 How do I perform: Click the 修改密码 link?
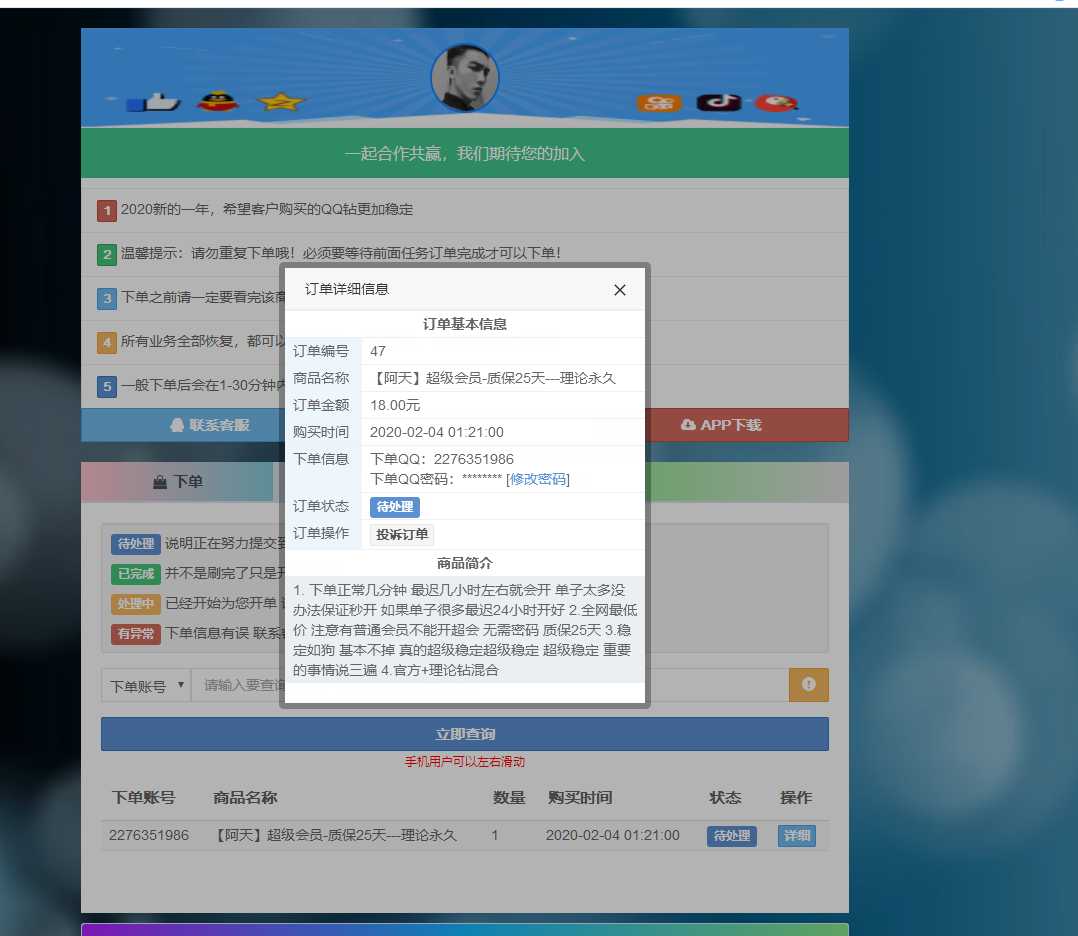pyautogui.click(x=538, y=479)
